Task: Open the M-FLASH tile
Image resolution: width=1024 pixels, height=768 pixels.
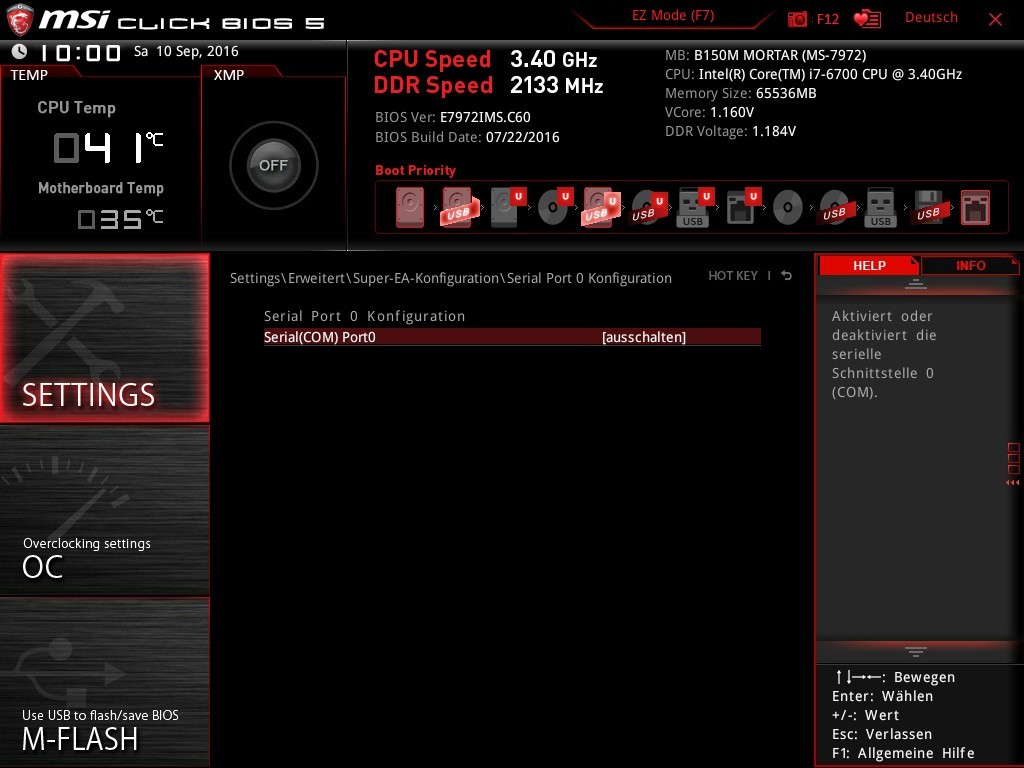Action: tap(105, 682)
